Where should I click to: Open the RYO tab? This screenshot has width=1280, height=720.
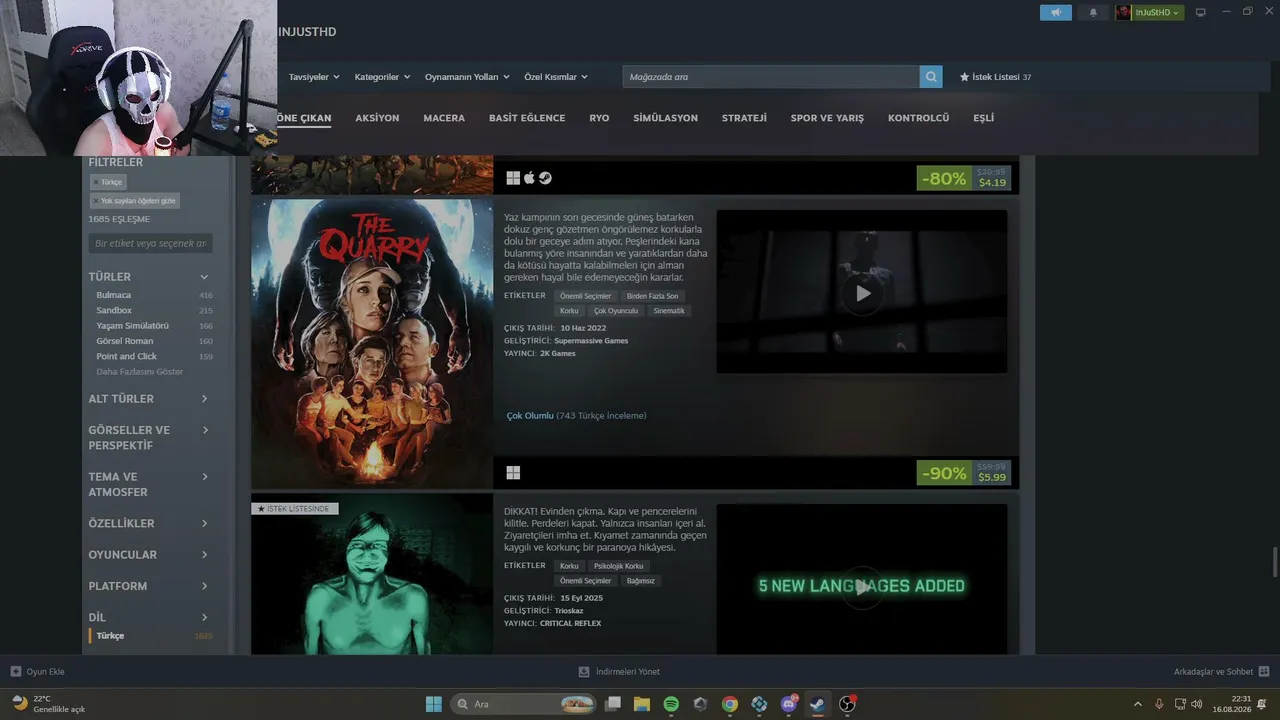pos(599,118)
